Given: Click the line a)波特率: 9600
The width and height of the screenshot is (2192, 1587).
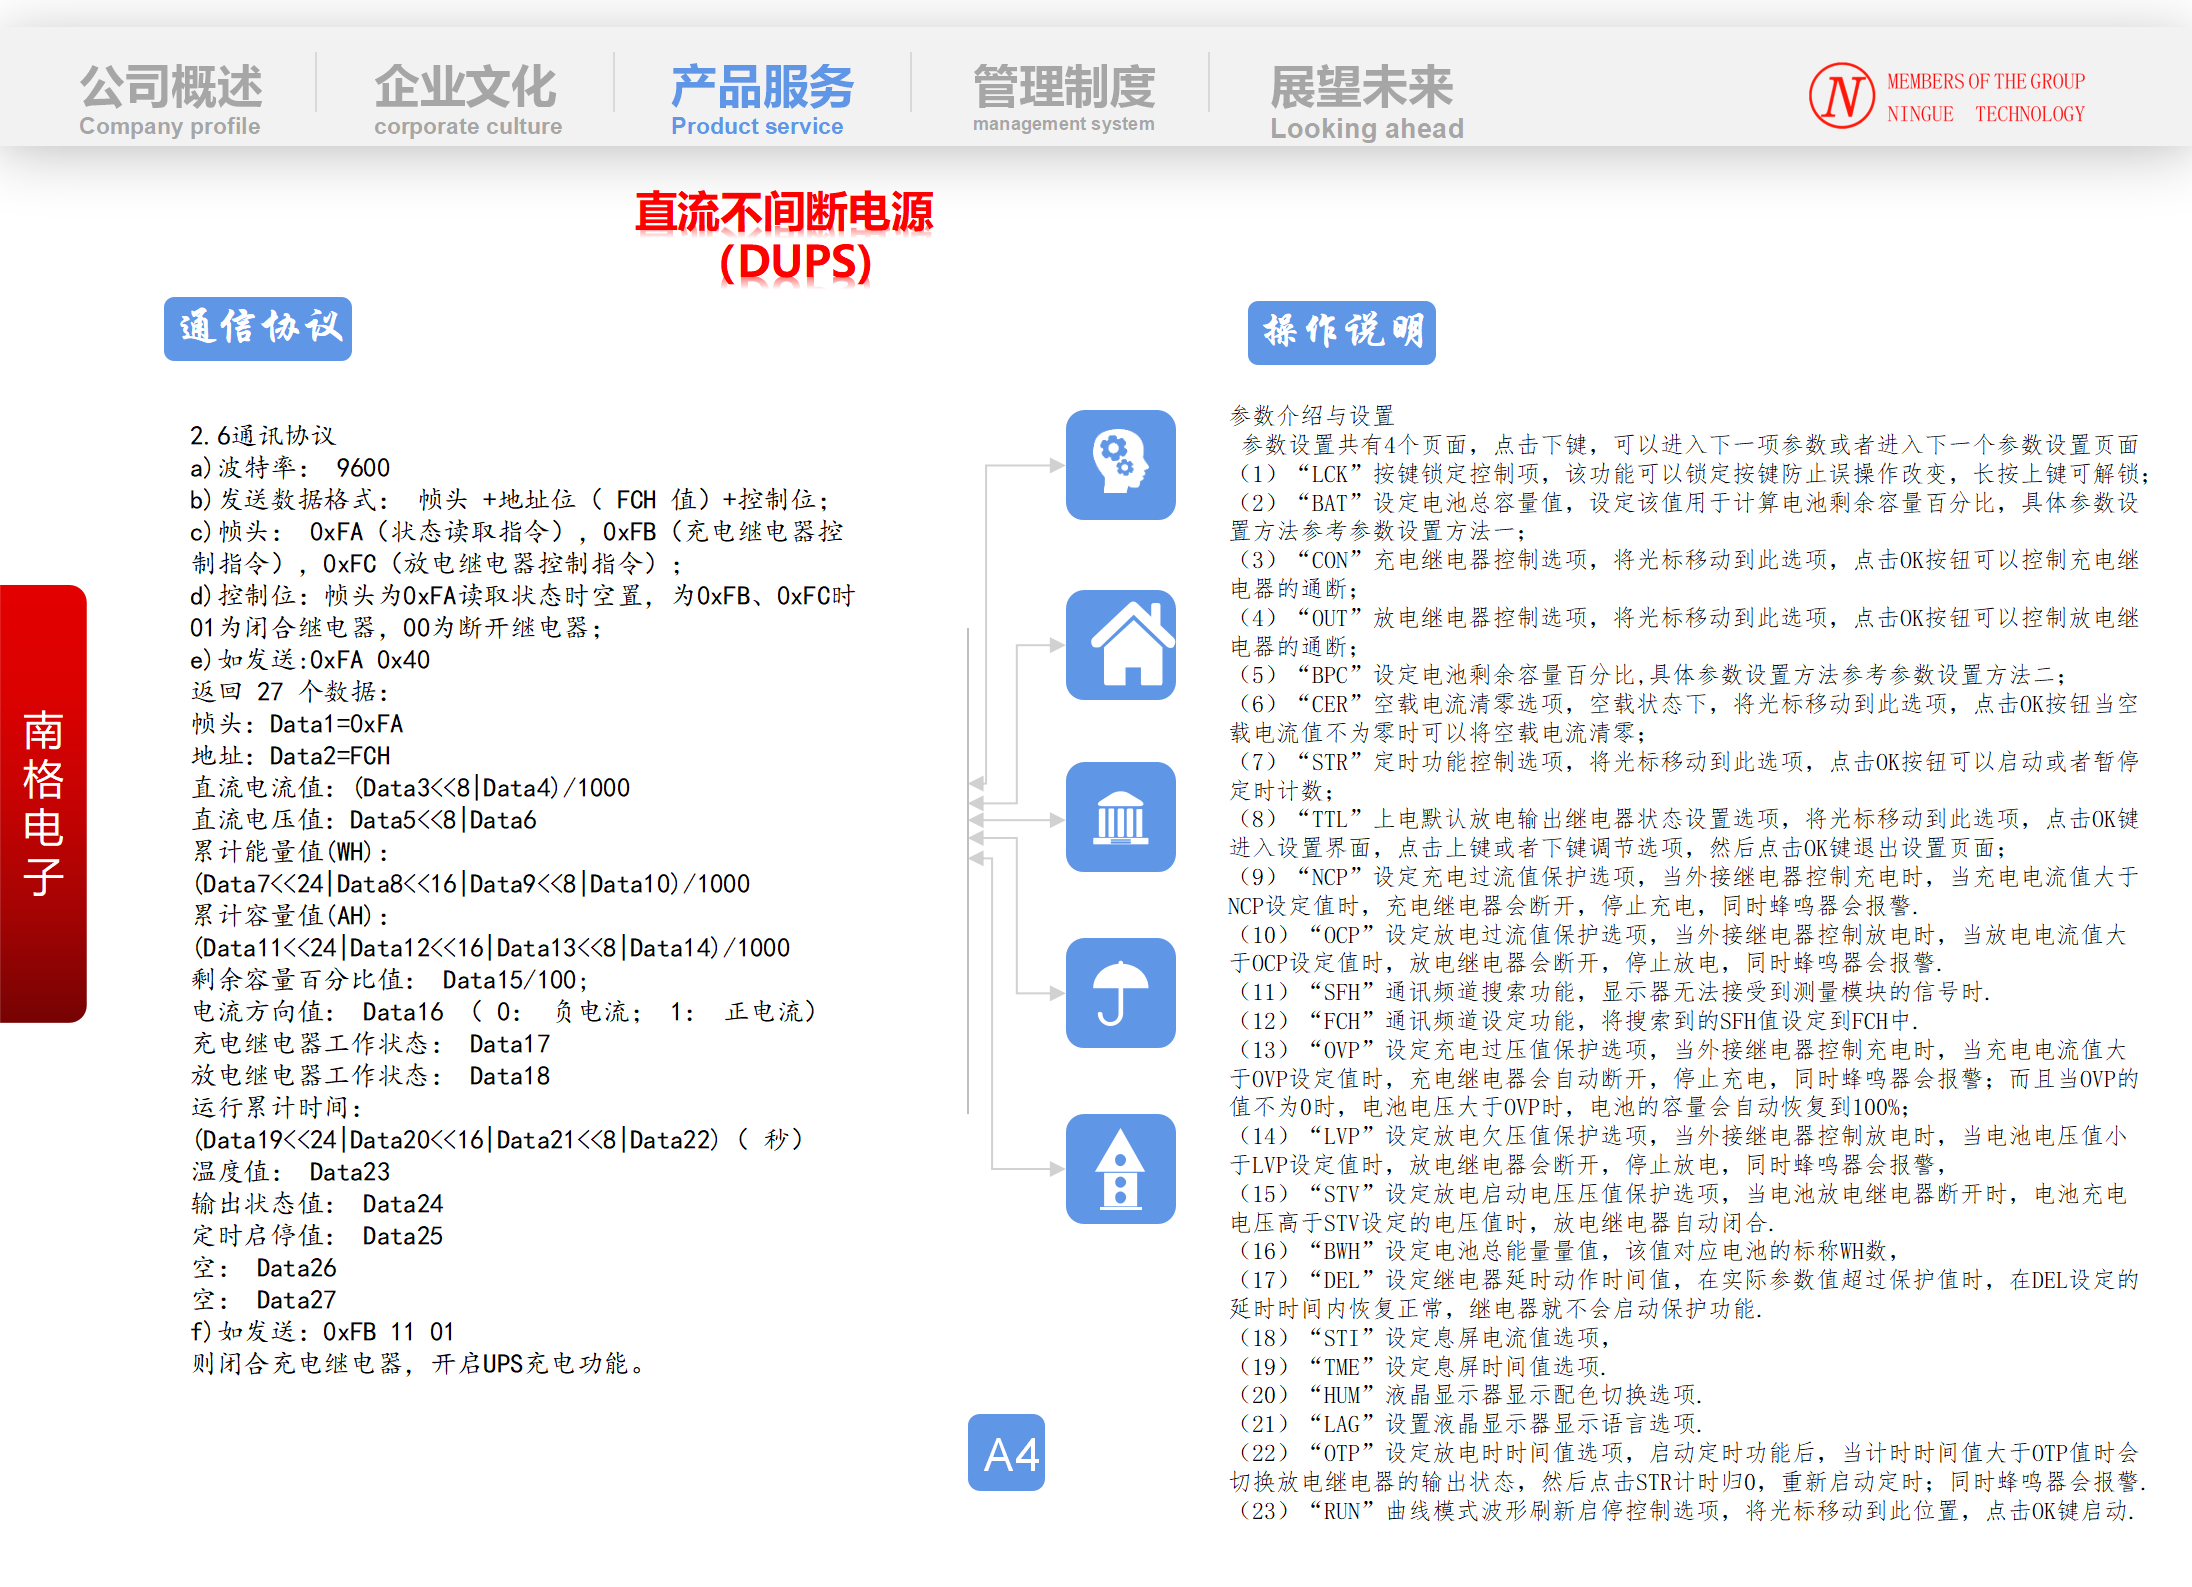Looking at the screenshot, I should pyautogui.click(x=290, y=468).
